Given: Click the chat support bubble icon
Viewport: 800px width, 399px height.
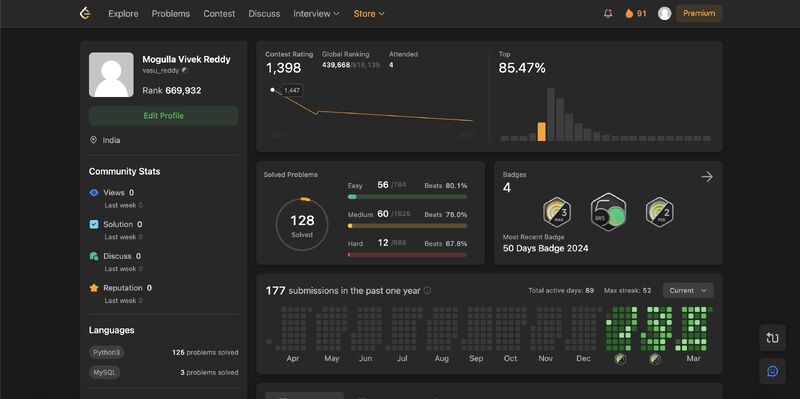Looking at the screenshot, I should click(x=772, y=371).
